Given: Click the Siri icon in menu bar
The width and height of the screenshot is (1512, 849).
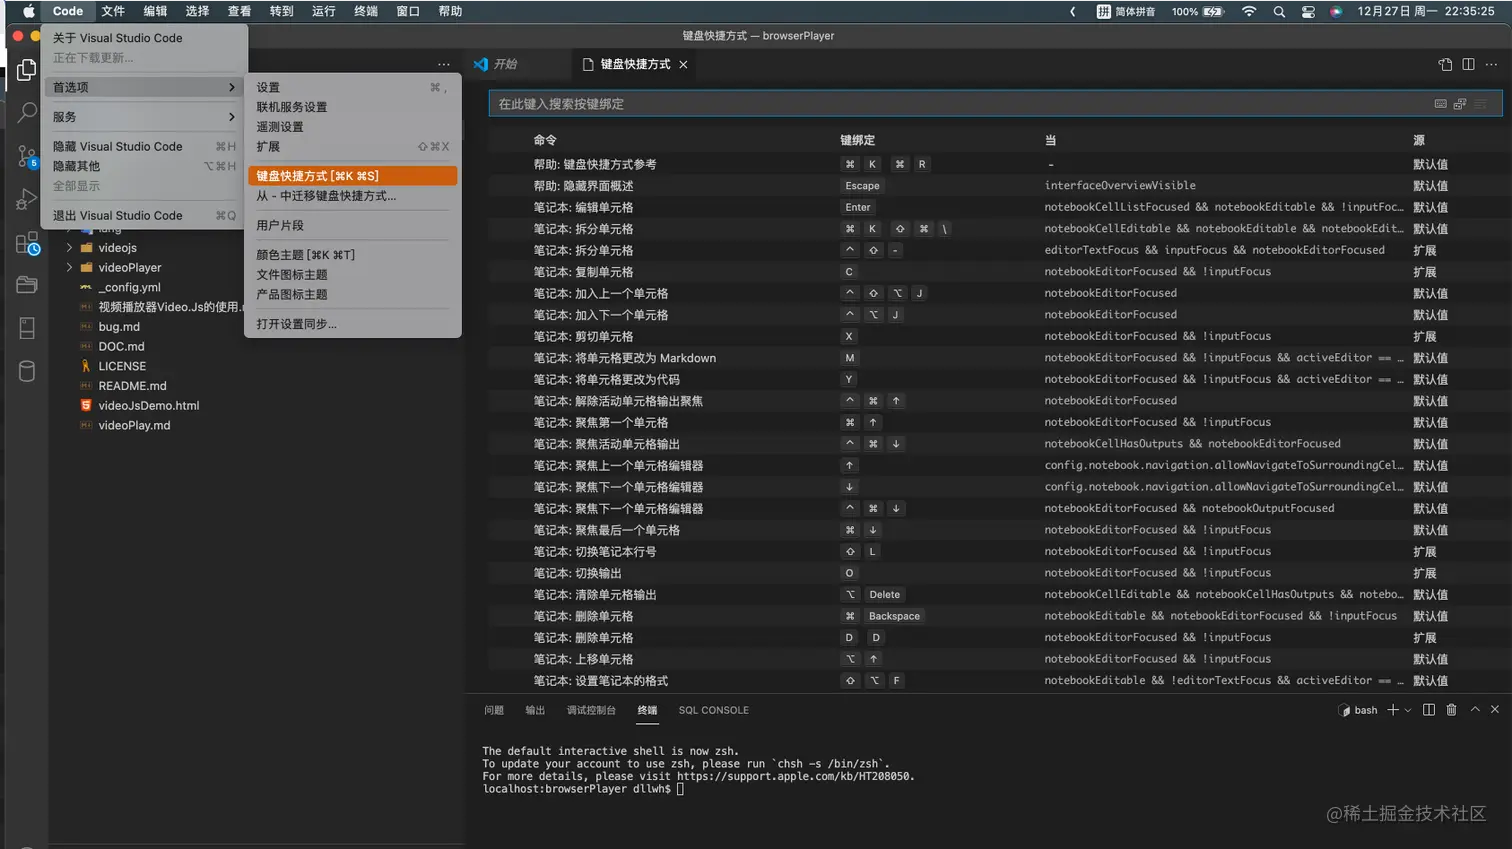Looking at the screenshot, I should pos(1336,12).
